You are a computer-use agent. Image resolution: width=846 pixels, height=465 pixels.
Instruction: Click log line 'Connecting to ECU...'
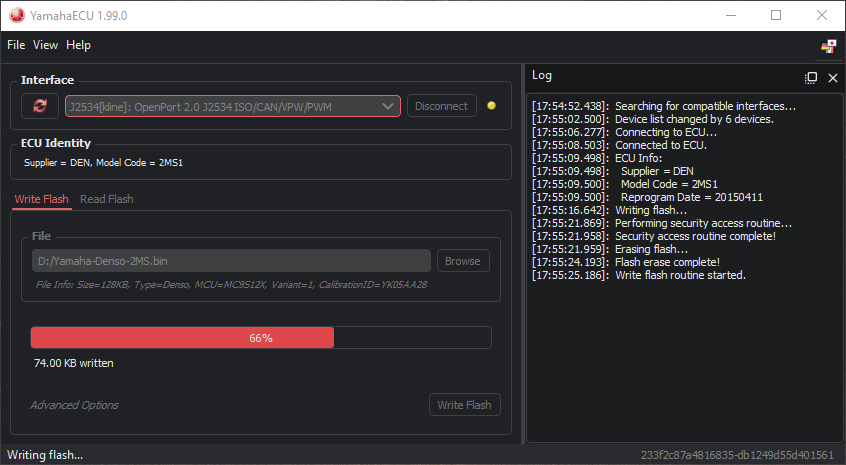click(624, 132)
